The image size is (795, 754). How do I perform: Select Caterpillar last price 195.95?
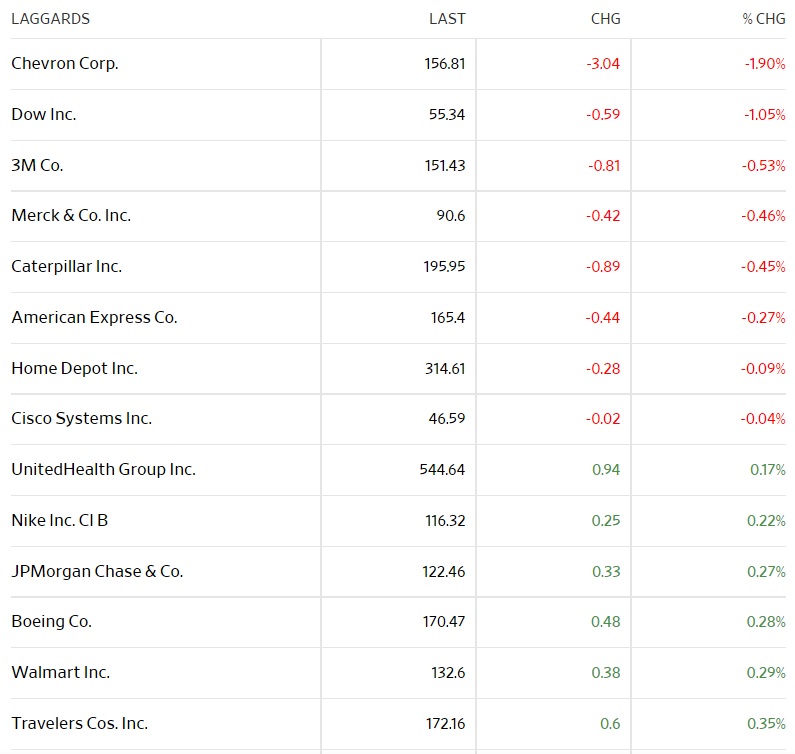coord(444,267)
